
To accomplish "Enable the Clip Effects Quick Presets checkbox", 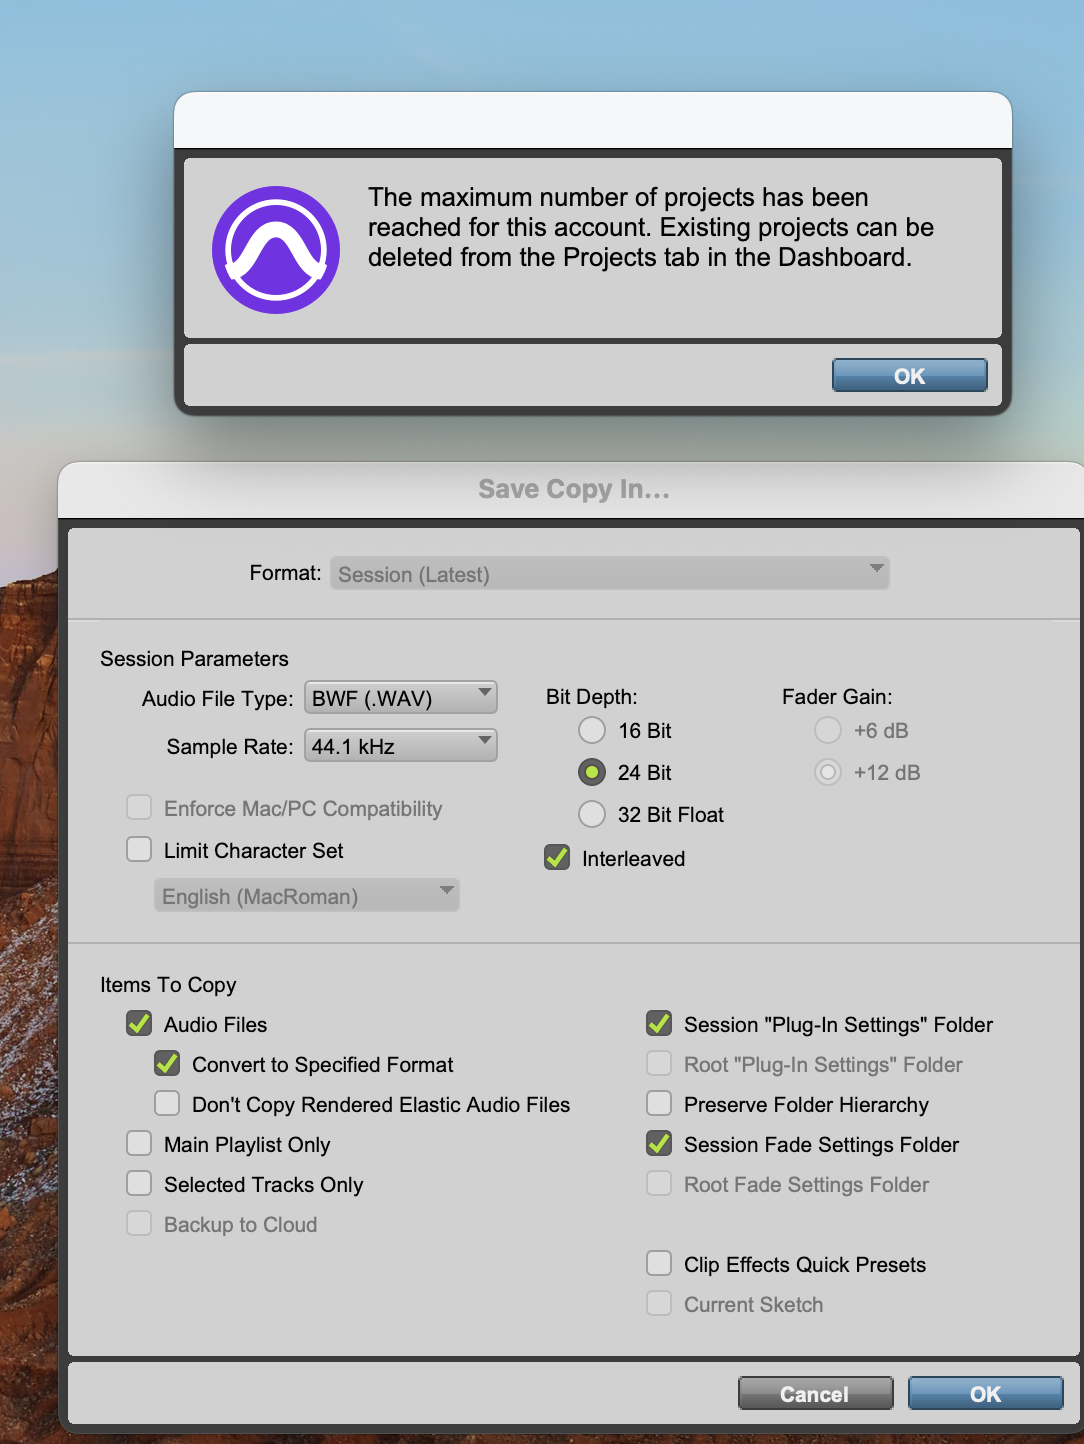I will [659, 1264].
